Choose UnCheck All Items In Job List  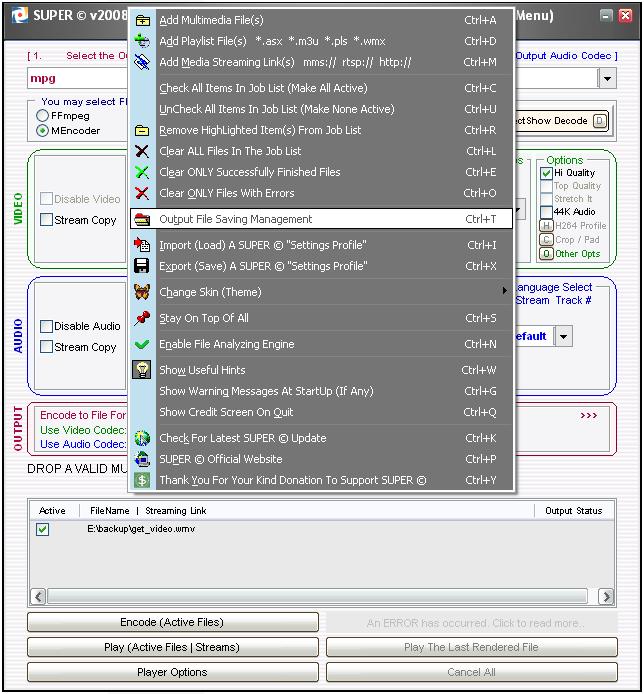coord(321,109)
